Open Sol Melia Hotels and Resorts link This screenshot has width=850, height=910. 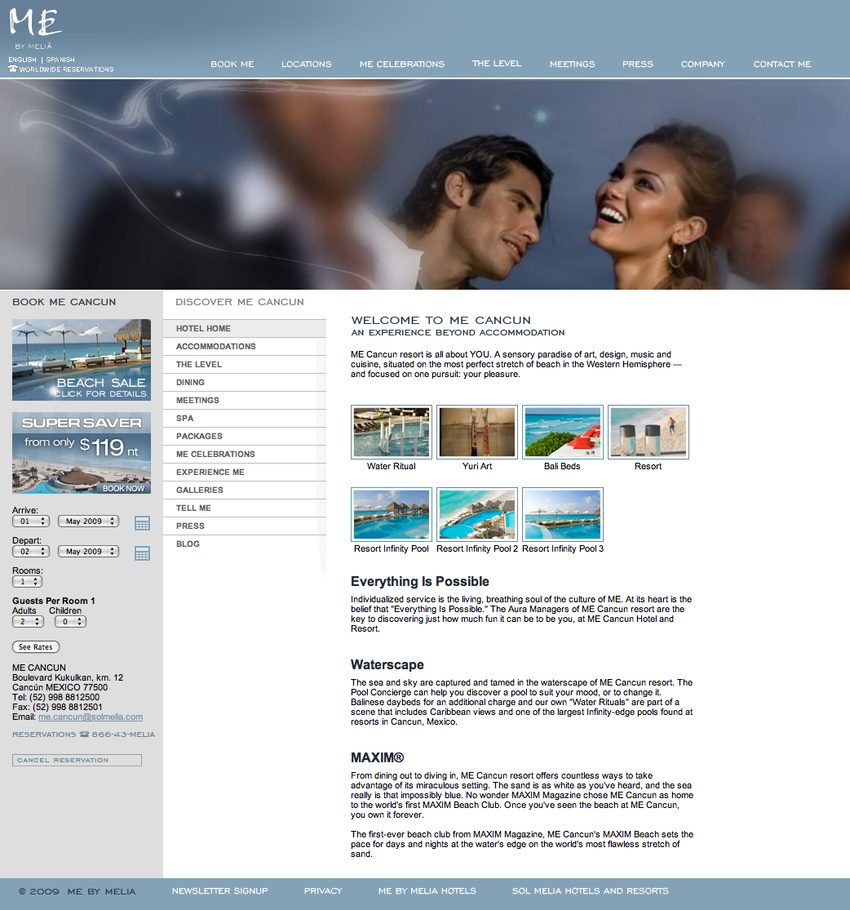590,891
